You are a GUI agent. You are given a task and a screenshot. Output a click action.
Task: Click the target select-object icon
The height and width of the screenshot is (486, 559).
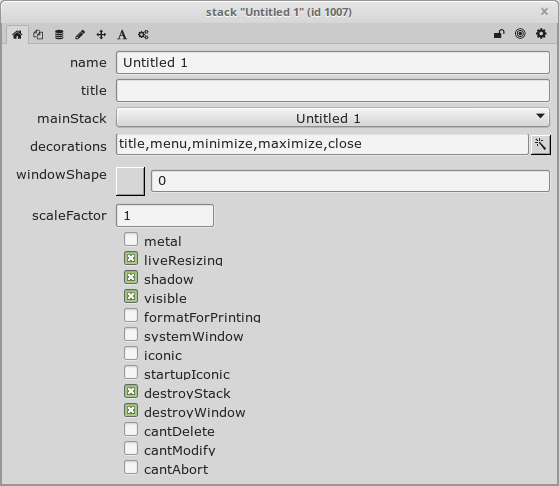(520, 34)
